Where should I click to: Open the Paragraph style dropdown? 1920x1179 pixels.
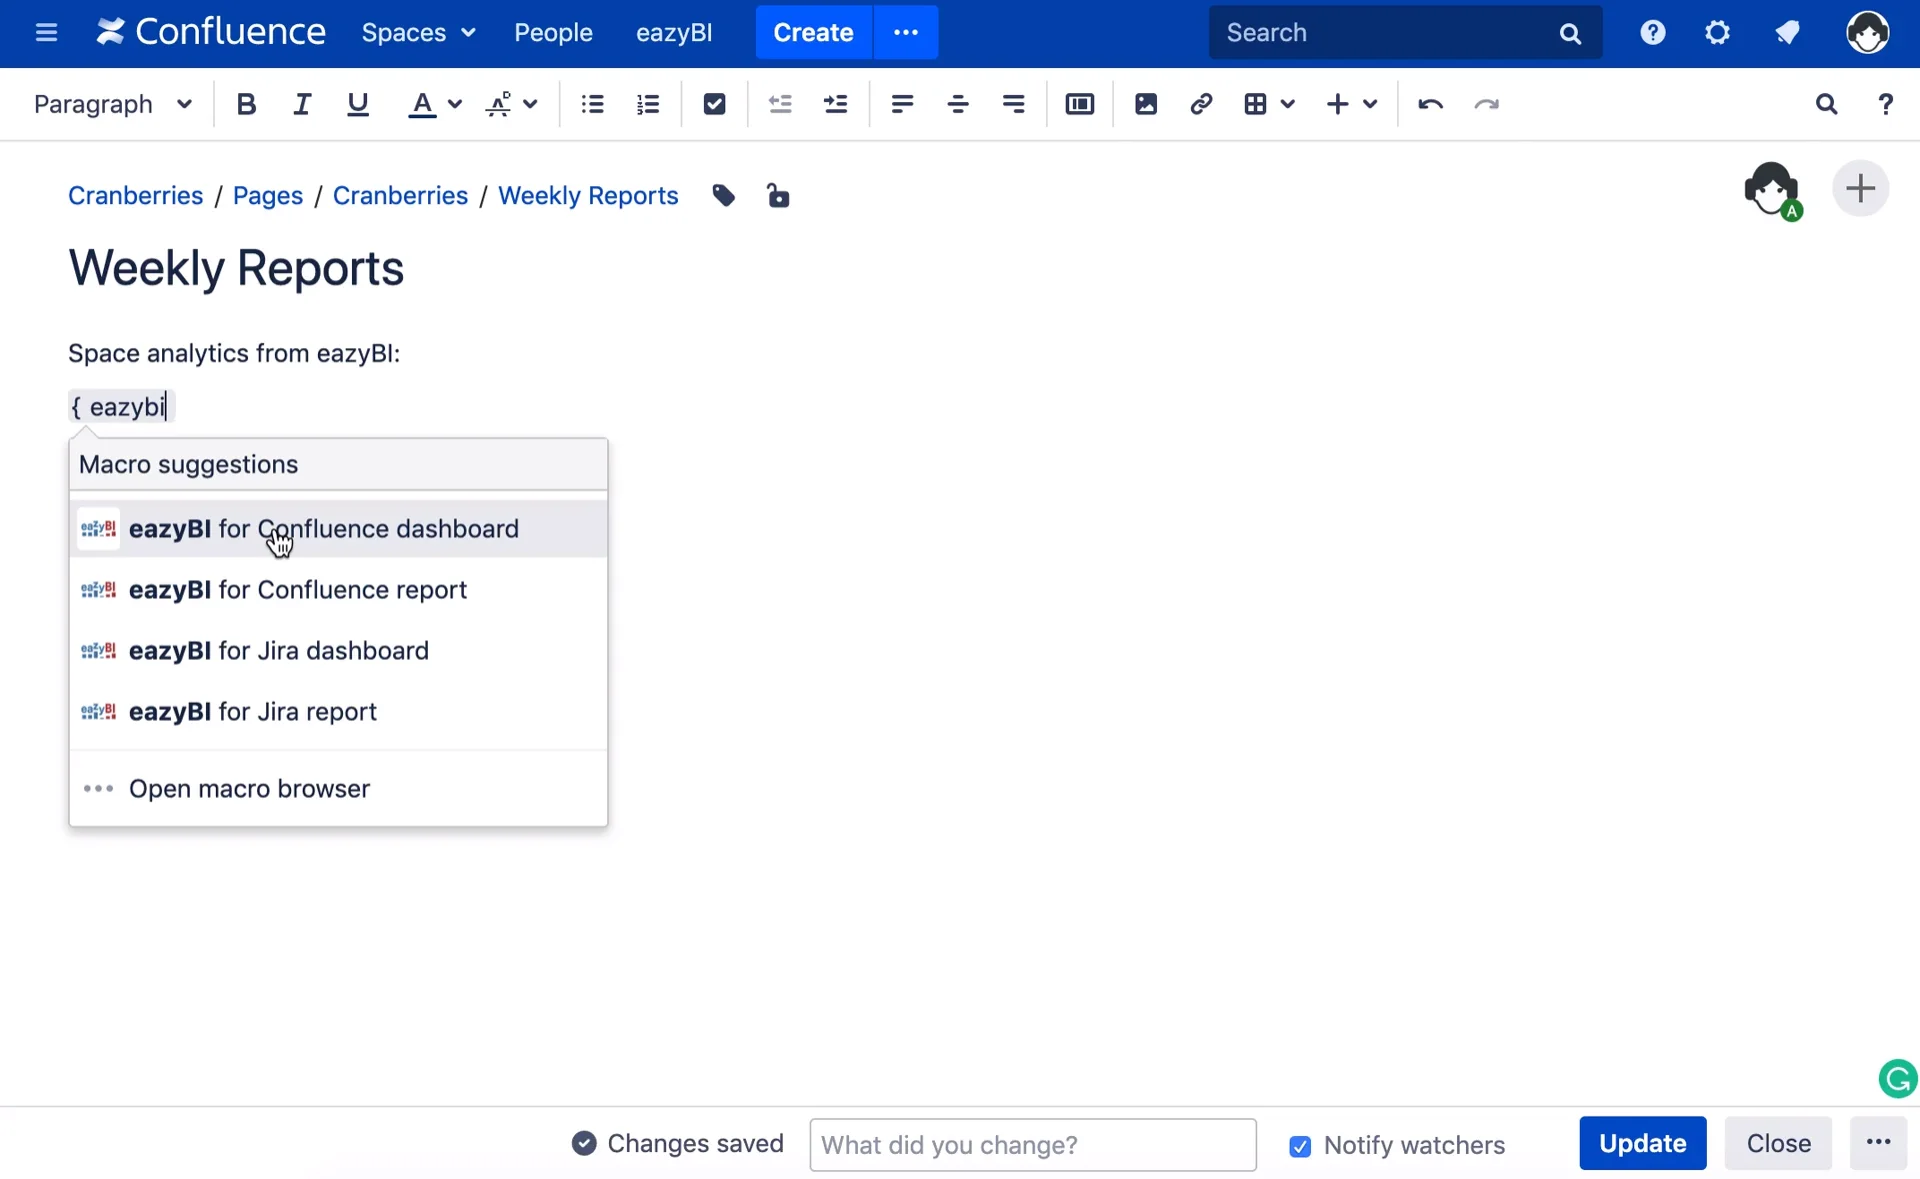(x=112, y=104)
